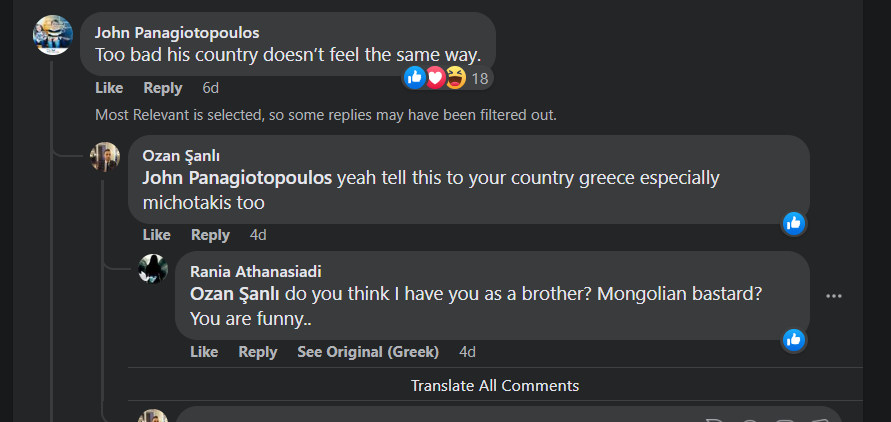Click the laughing reaction emoji icon
891x422 pixels.
click(x=455, y=77)
